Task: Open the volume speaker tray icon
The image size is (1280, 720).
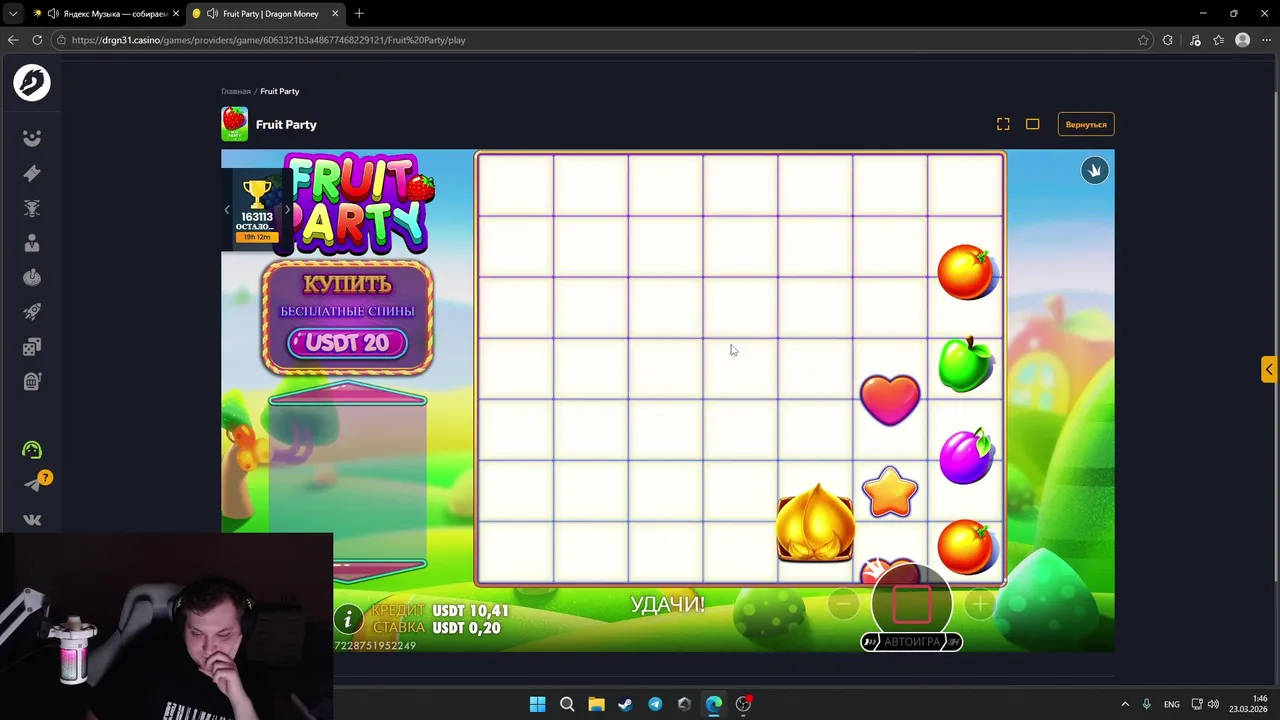Action: 1213,704
